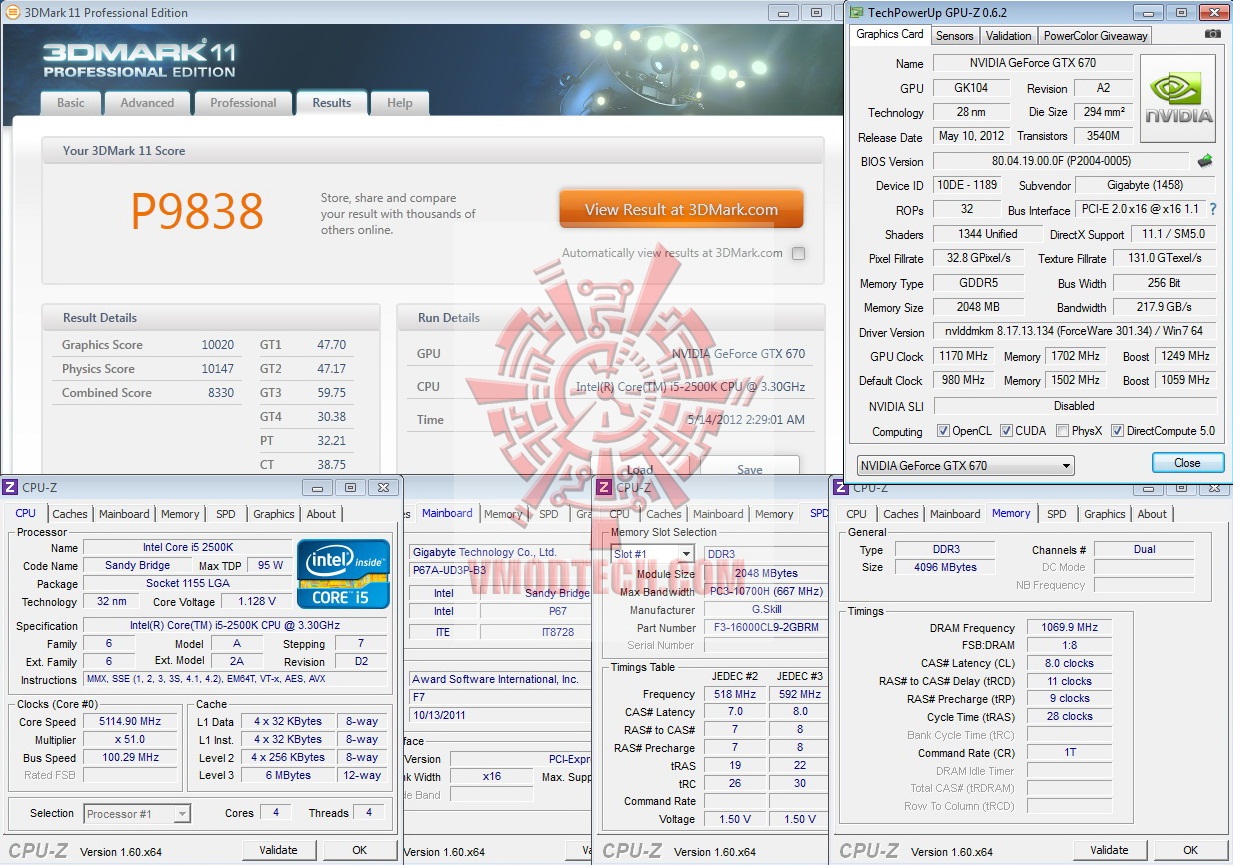Switch to the Professional tab in 3DMark
The height and width of the screenshot is (865, 1233).
coord(243,103)
